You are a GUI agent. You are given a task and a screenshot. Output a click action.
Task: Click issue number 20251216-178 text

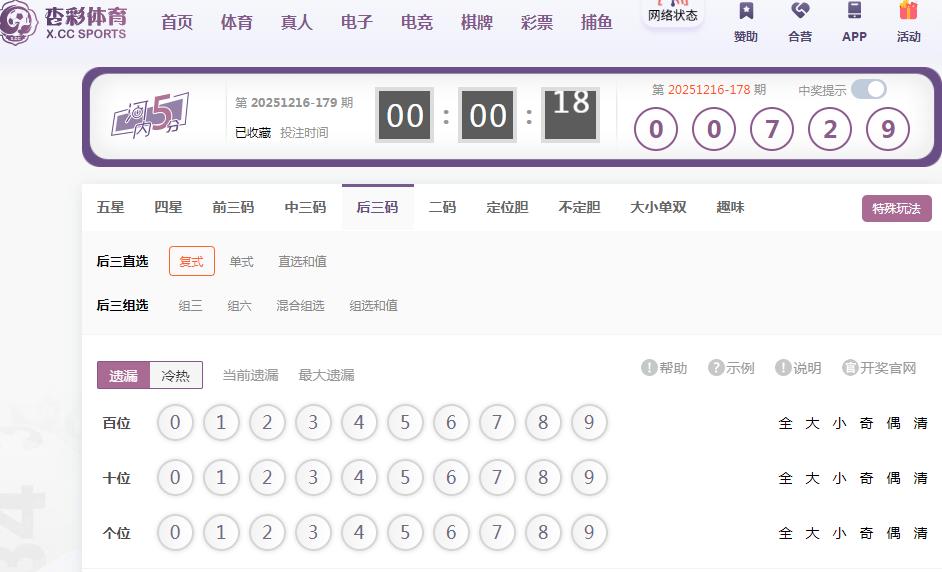coord(709,90)
